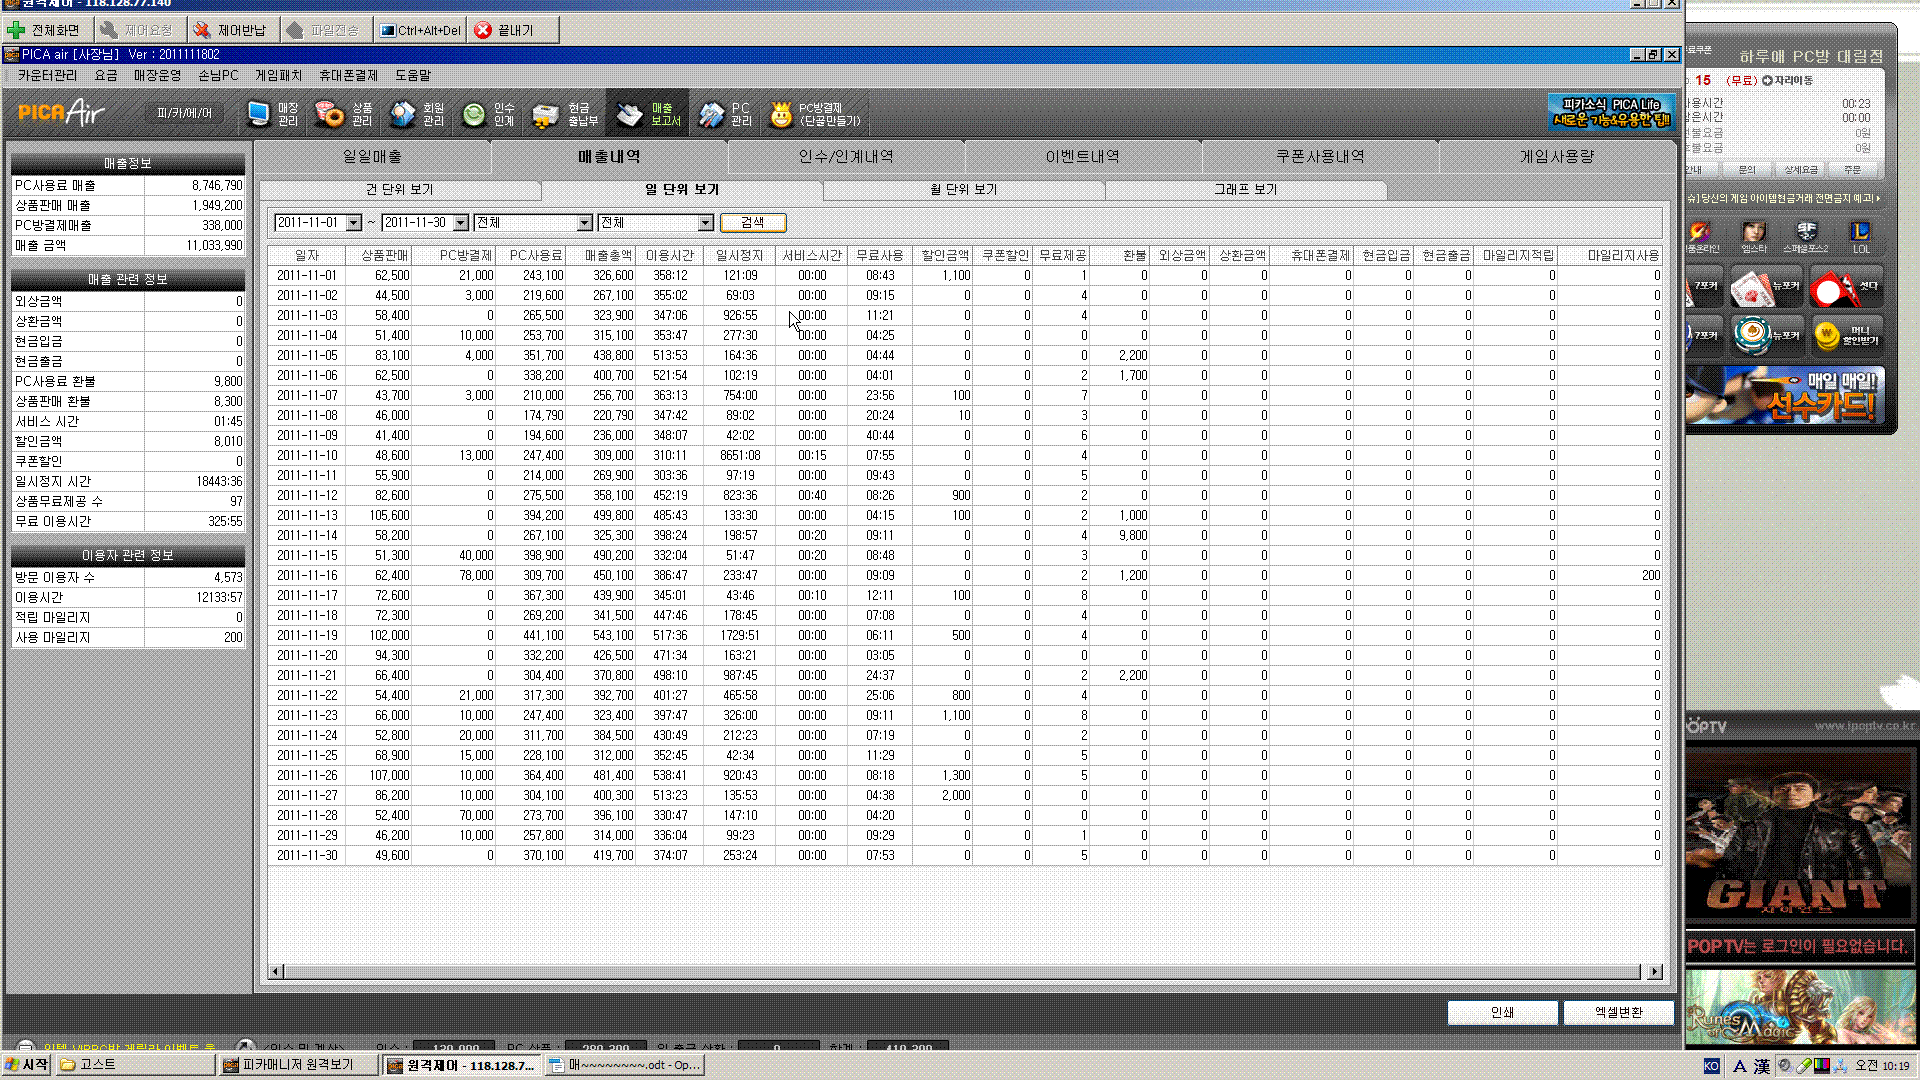Open the 카운터관리 menu

coord(47,75)
